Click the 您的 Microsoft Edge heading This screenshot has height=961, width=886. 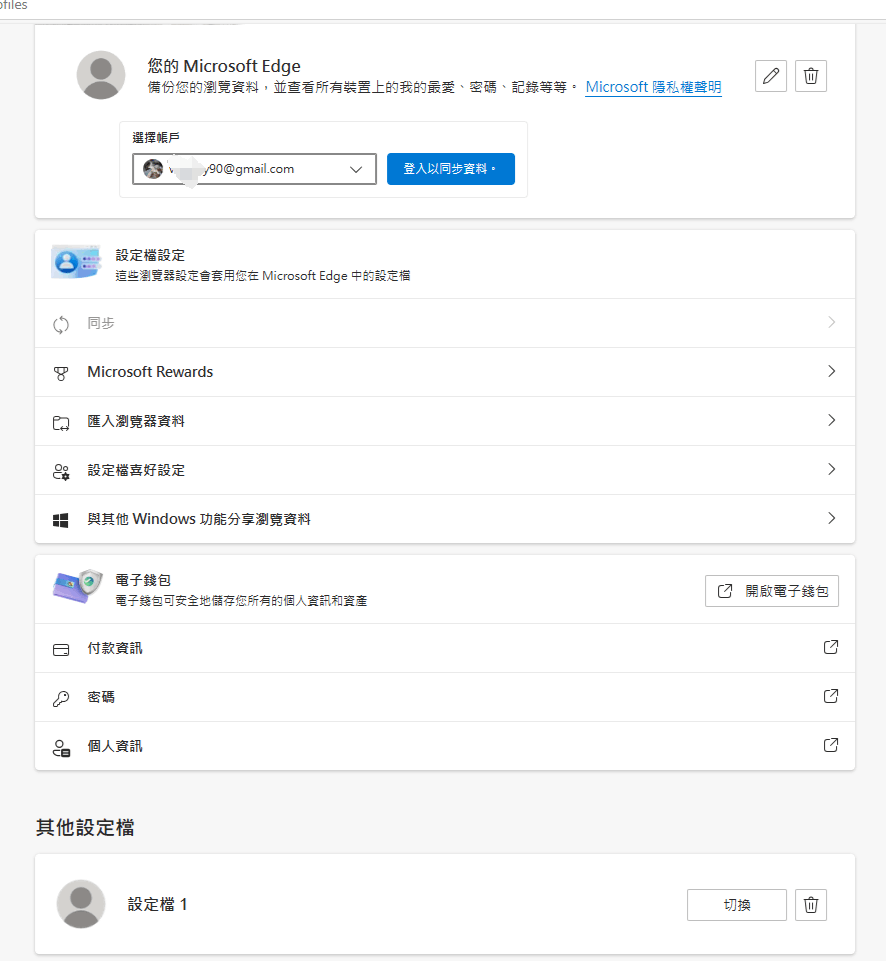(x=224, y=66)
